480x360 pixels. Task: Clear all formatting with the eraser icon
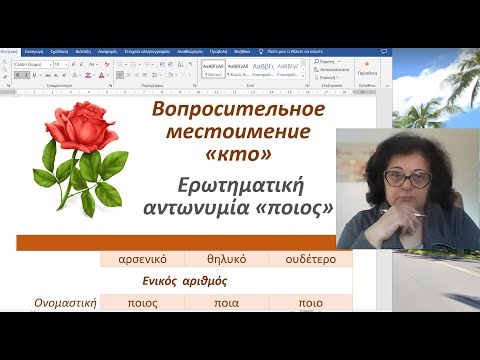[x=107, y=64]
